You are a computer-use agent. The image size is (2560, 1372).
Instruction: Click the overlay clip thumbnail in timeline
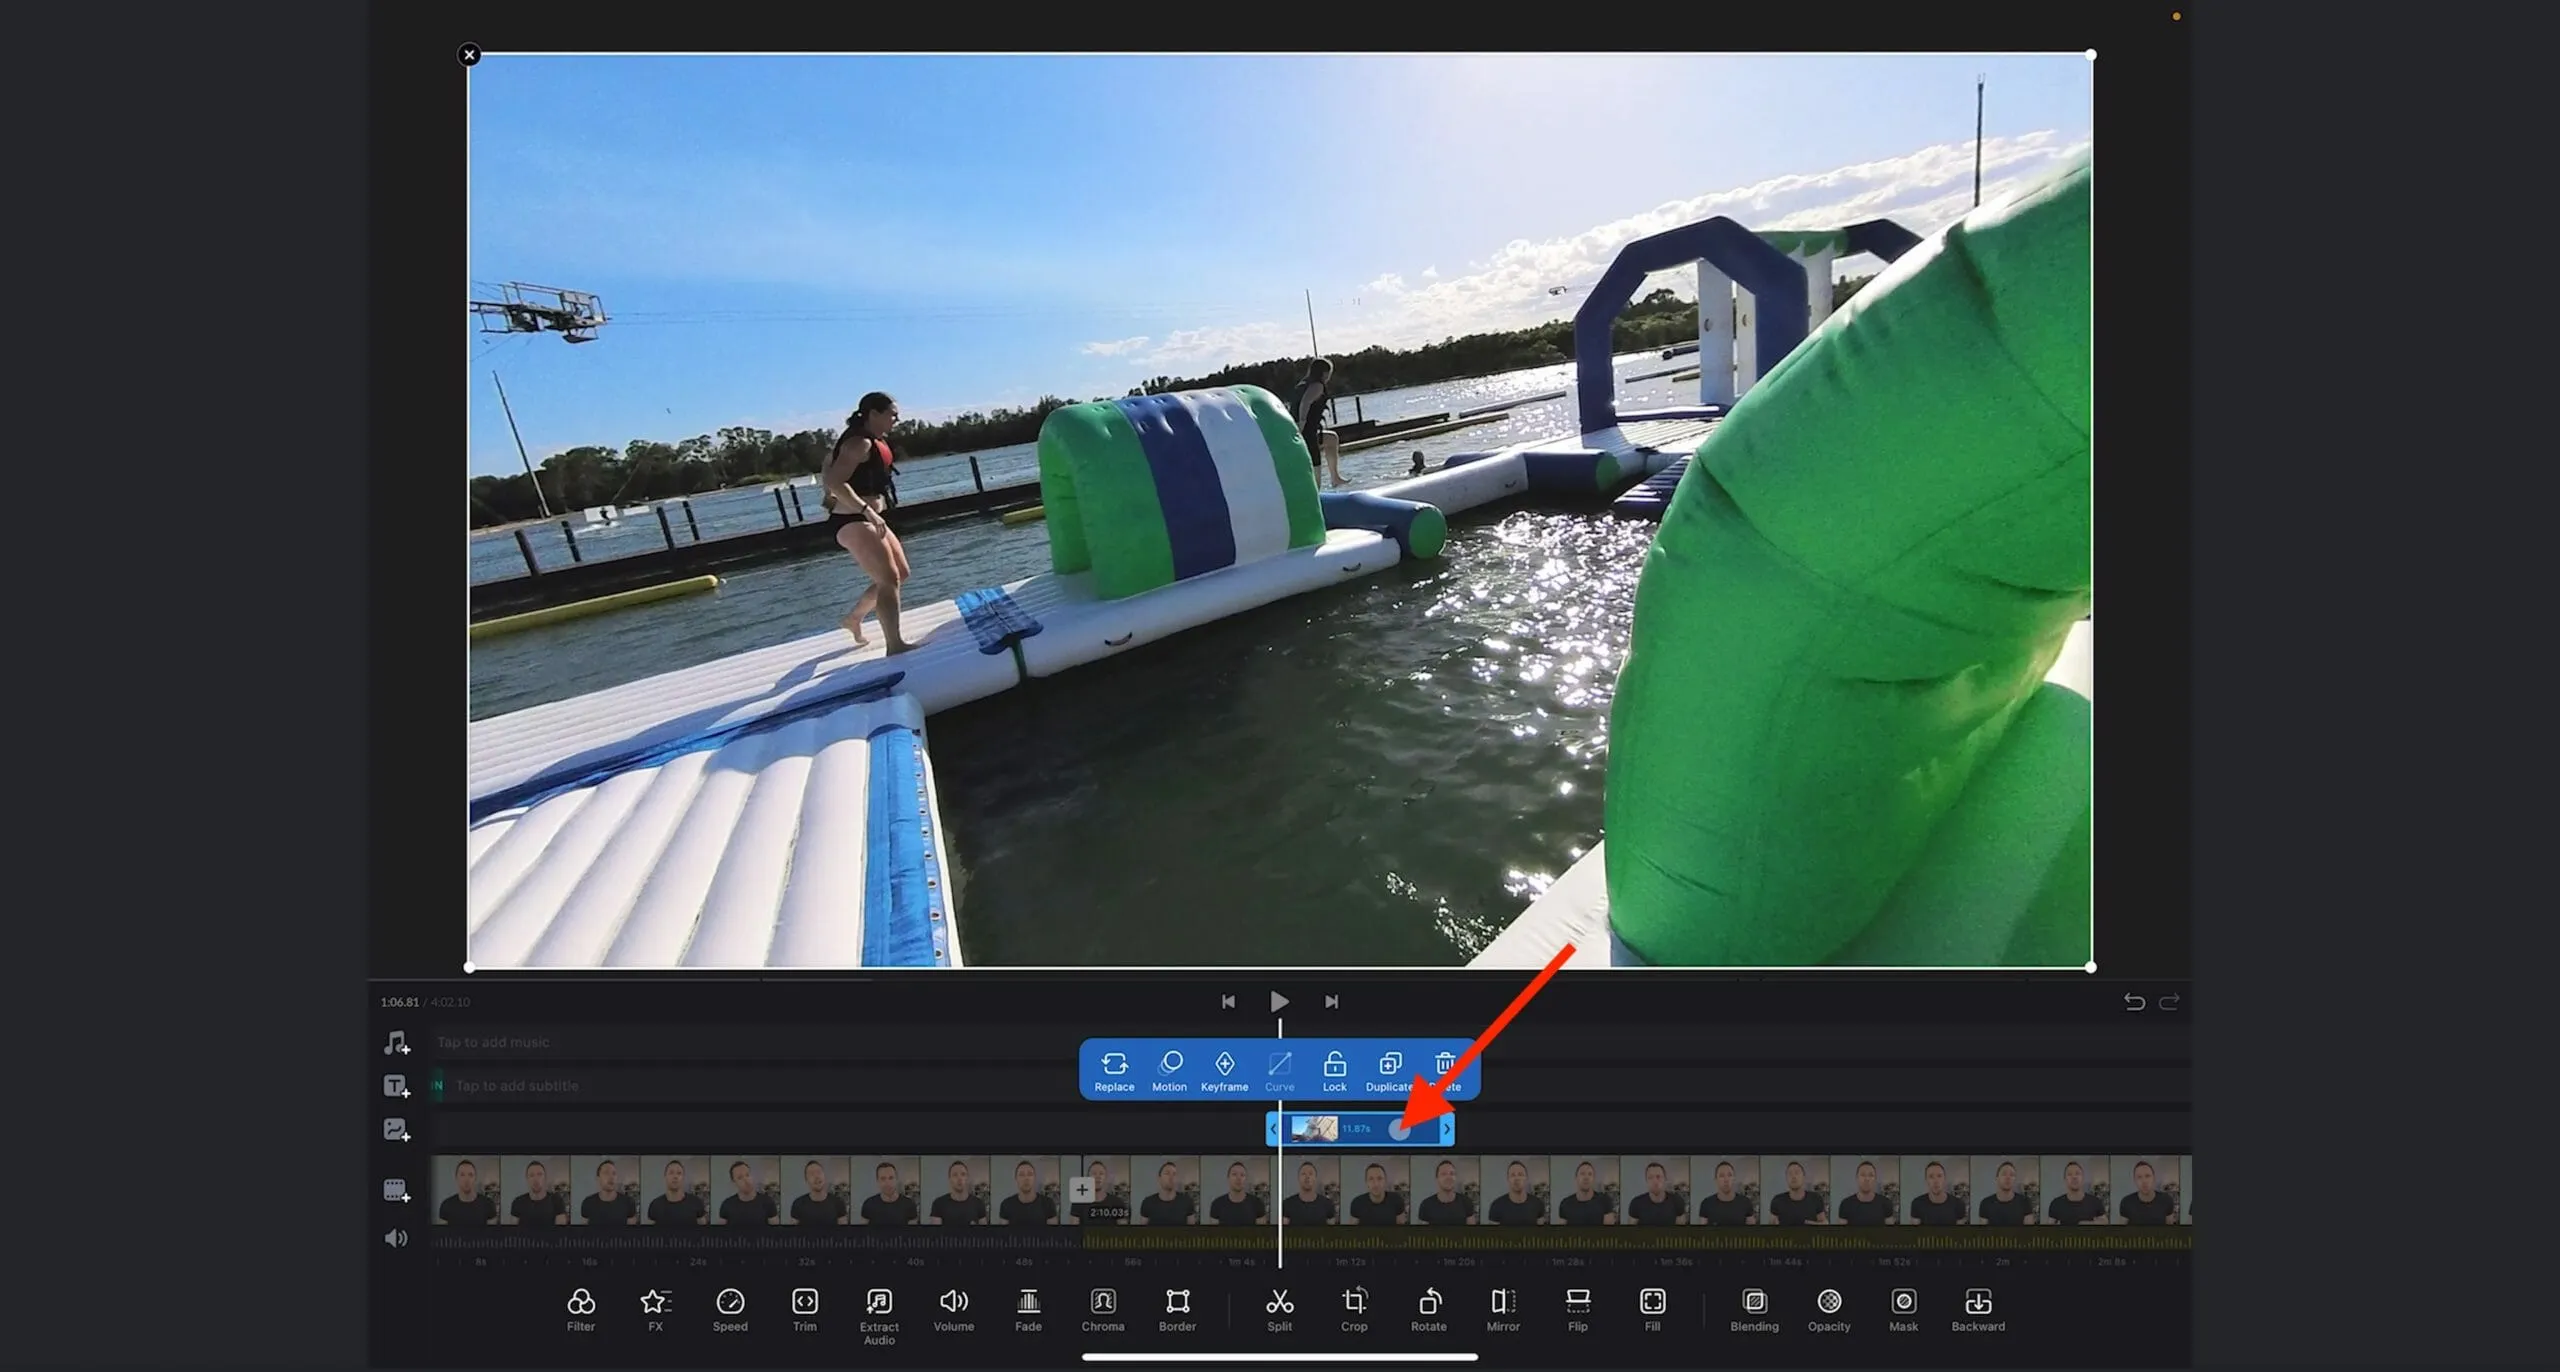point(1314,1129)
